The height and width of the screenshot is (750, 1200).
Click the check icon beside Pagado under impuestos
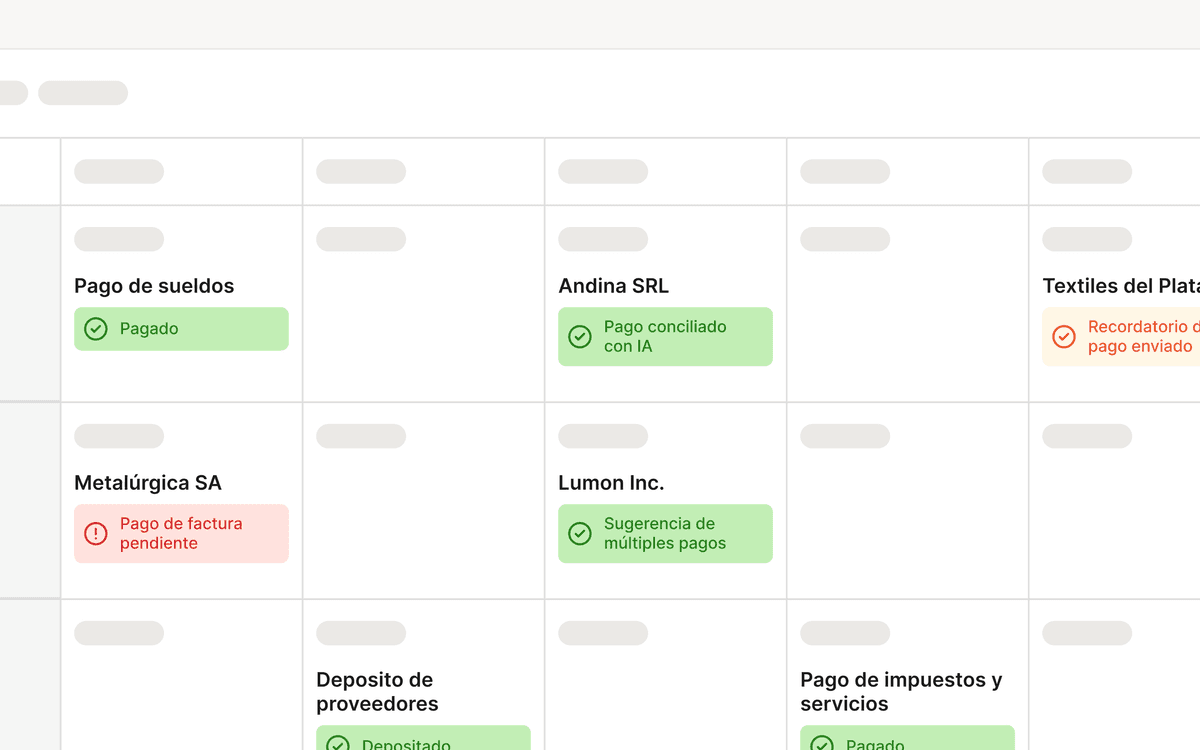[x=821, y=743]
